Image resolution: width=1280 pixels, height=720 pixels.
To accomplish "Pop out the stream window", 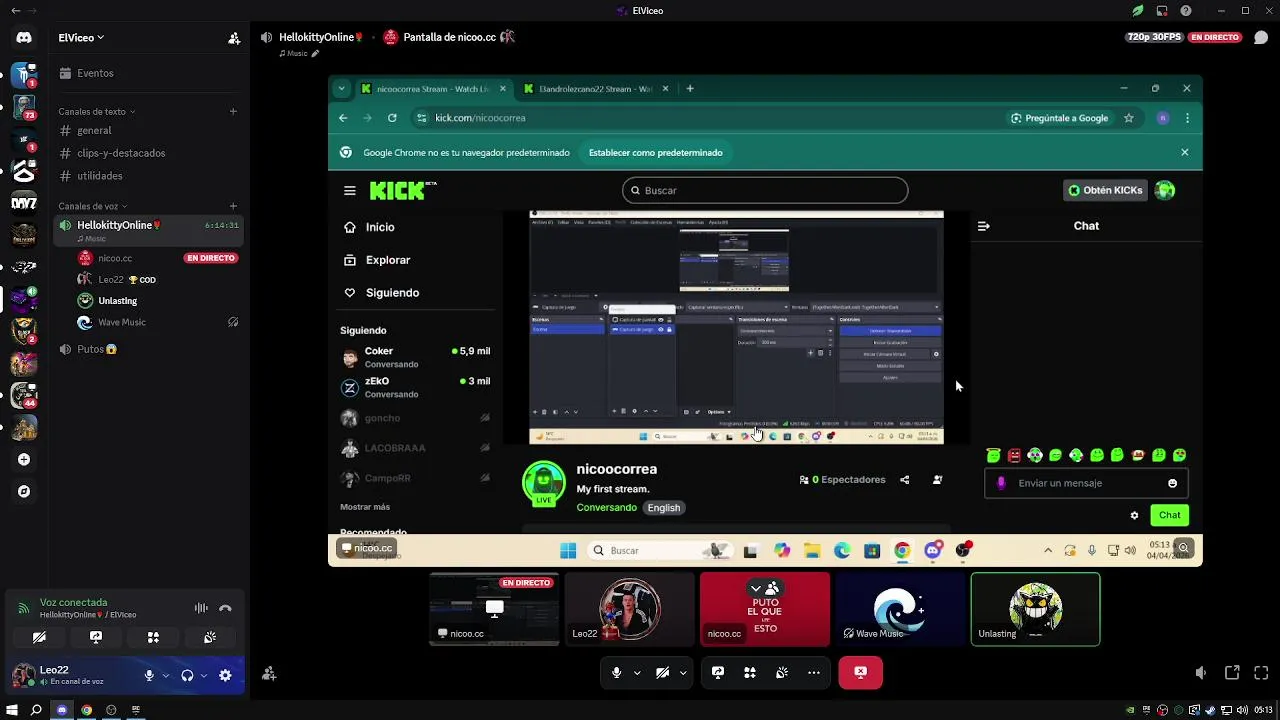I will pos(1232,673).
